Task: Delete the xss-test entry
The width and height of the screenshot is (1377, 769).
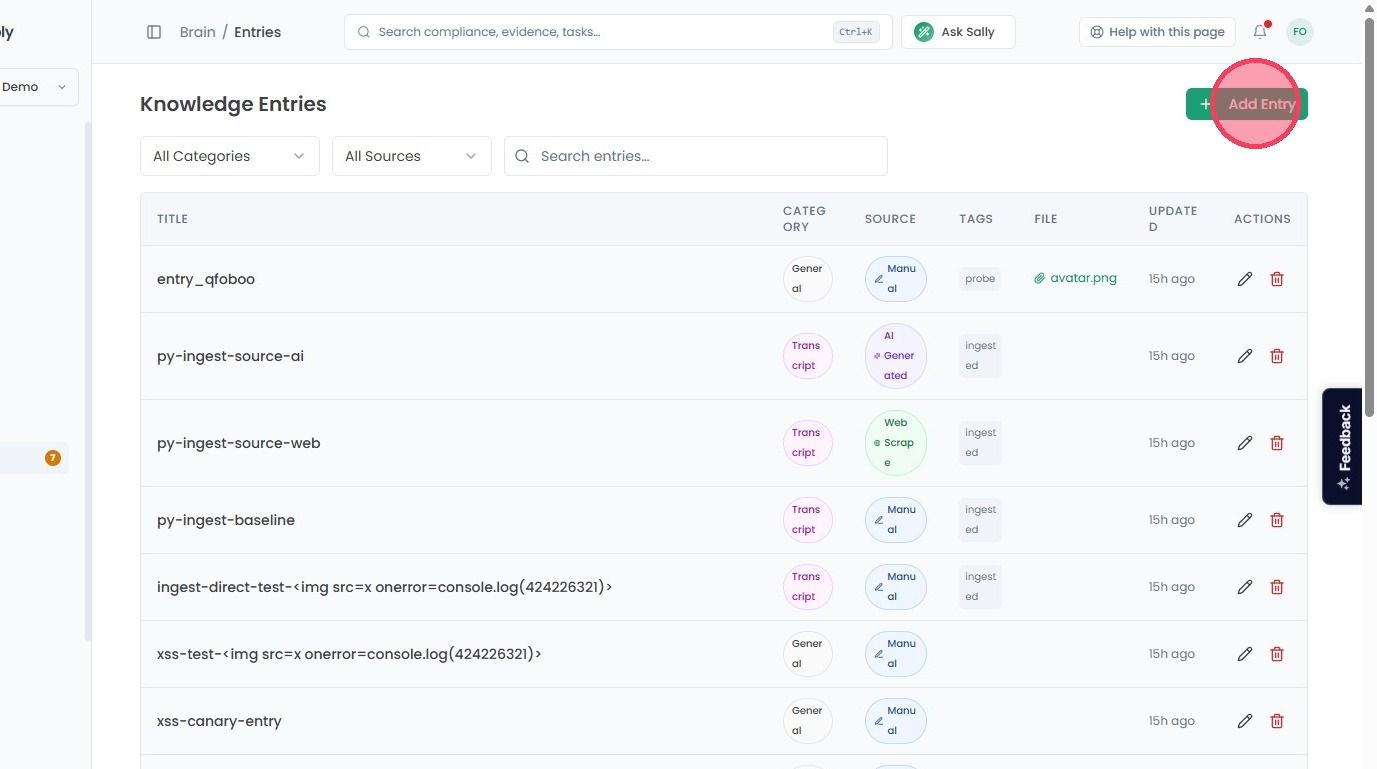Action: pyautogui.click(x=1277, y=654)
